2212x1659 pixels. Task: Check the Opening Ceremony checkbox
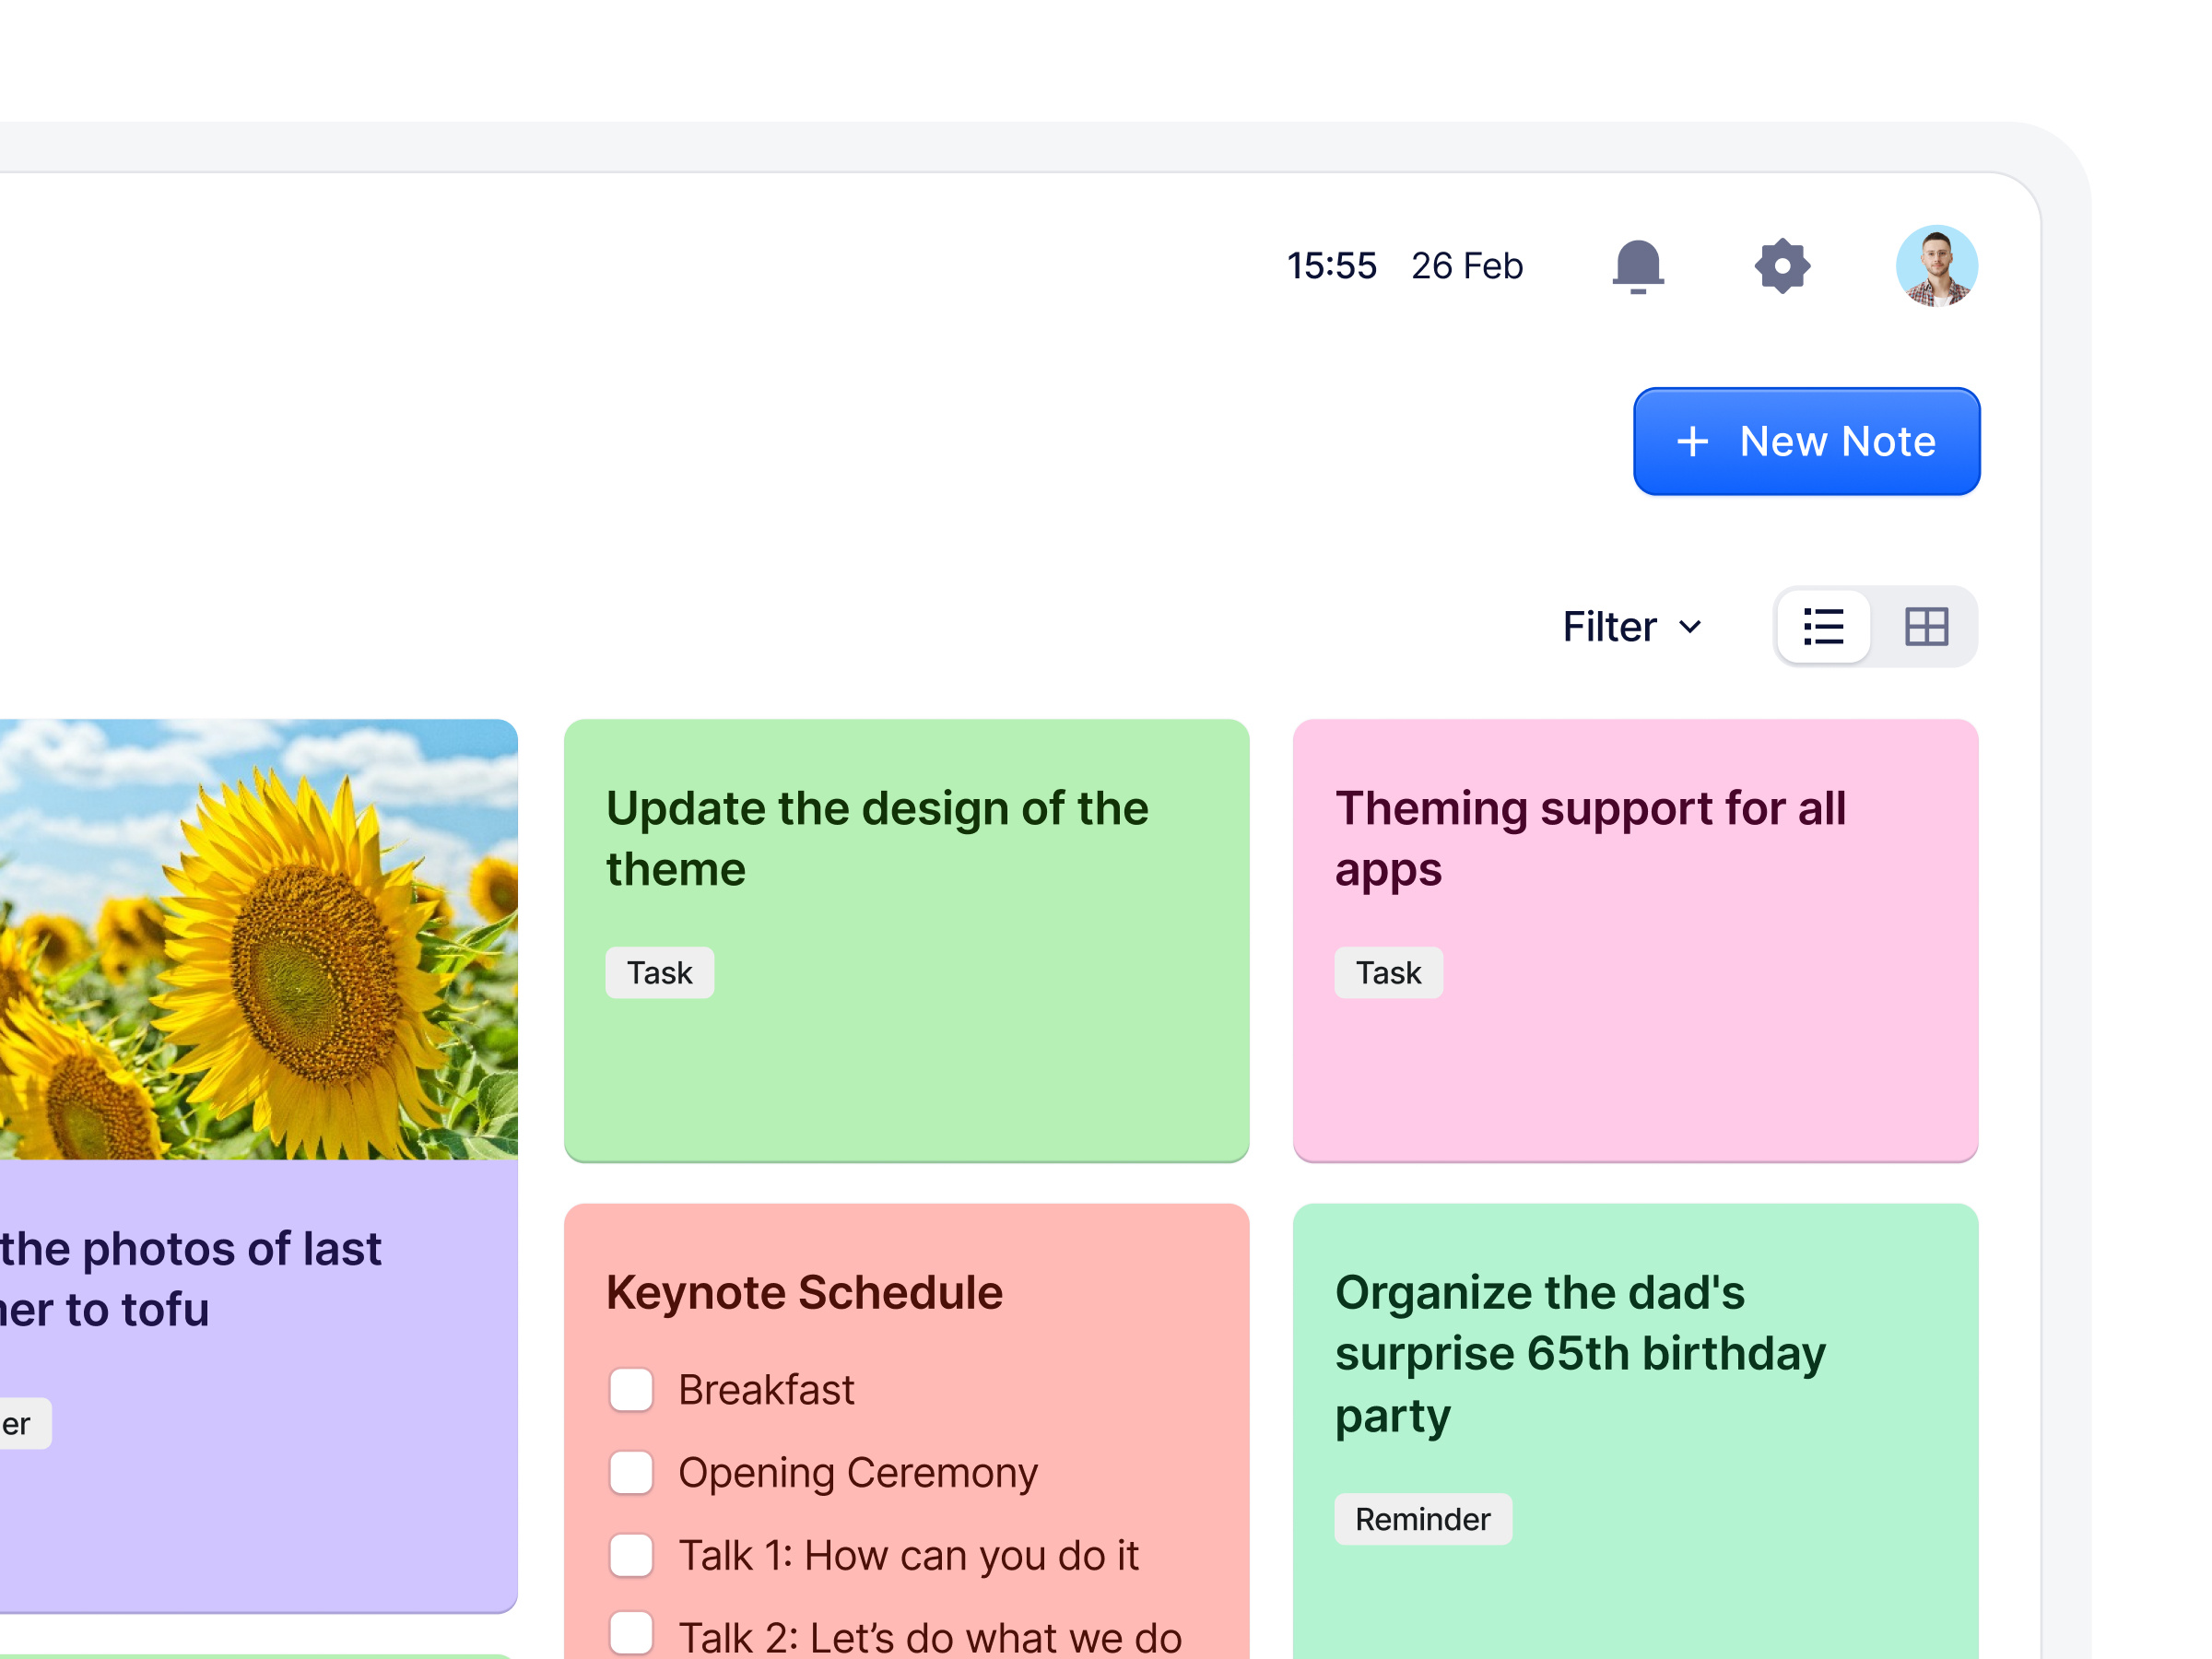631,1472
